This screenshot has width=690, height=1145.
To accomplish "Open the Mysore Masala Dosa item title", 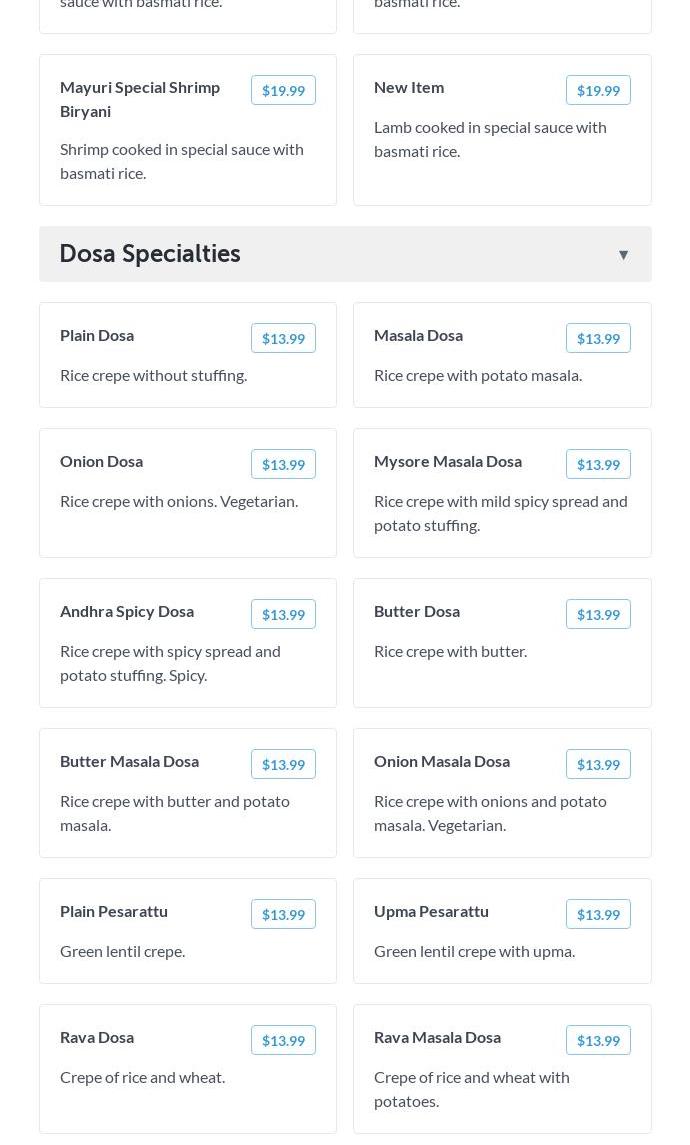I will pyautogui.click(x=448, y=461).
